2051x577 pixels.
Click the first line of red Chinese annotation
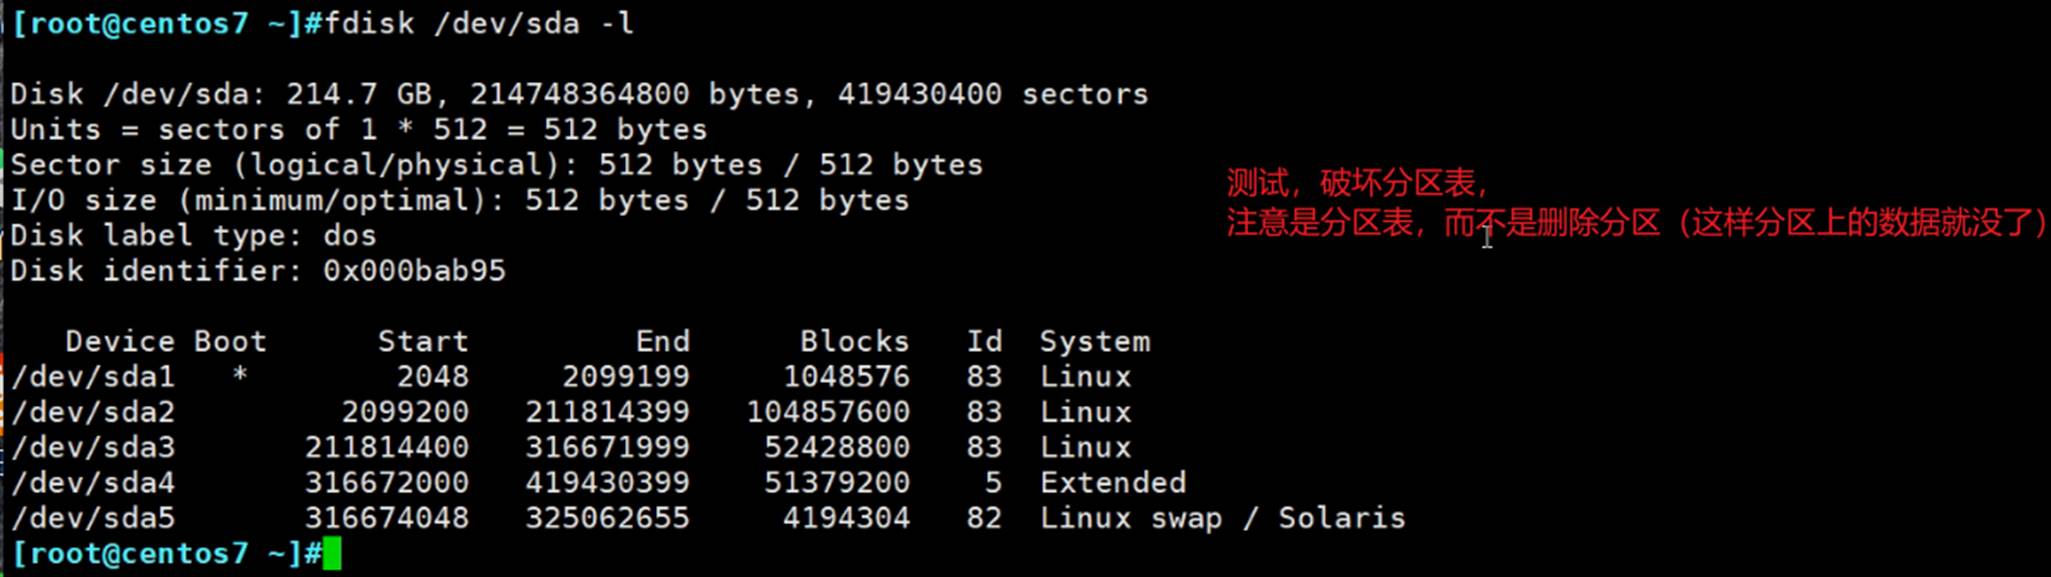point(1357,183)
